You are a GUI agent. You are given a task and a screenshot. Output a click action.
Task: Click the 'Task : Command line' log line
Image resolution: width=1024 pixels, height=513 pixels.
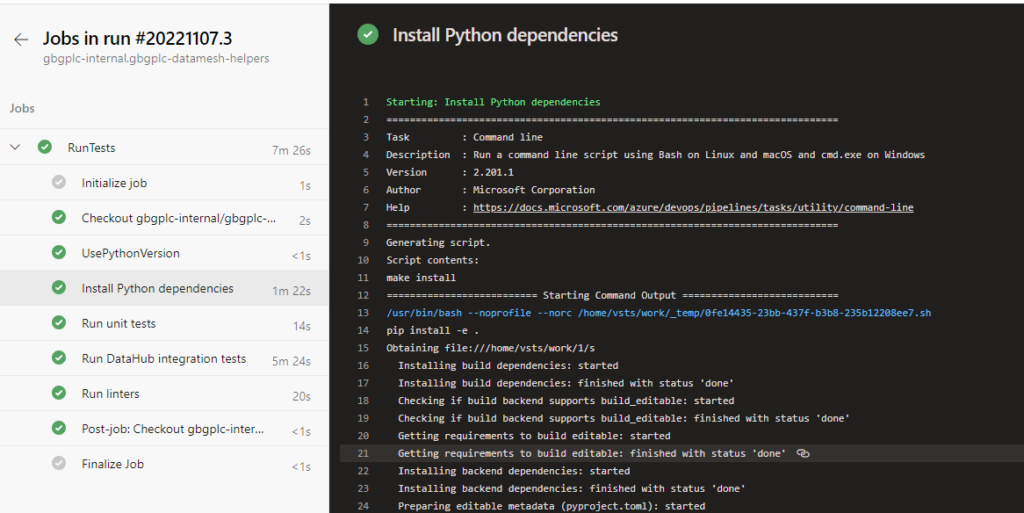pyautogui.click(x=464, y=137)
